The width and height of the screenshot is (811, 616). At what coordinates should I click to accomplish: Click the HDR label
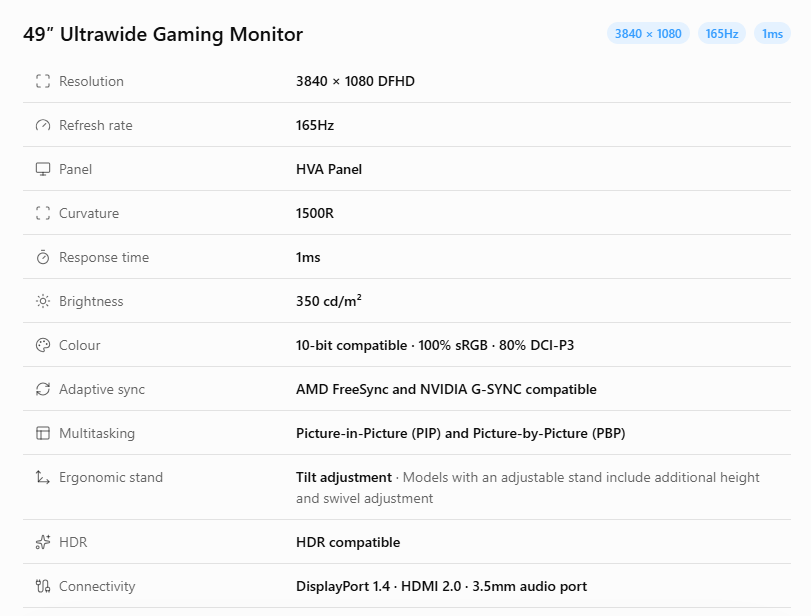coord(73,542)
